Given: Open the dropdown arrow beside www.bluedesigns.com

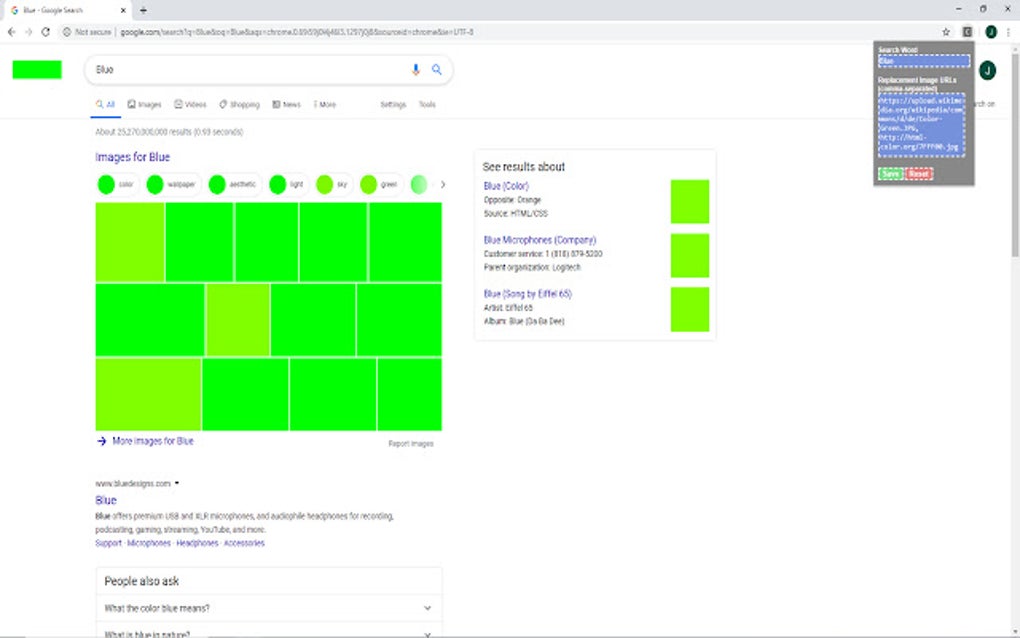Looking at the screenshot, I should [x=177, y=483].
